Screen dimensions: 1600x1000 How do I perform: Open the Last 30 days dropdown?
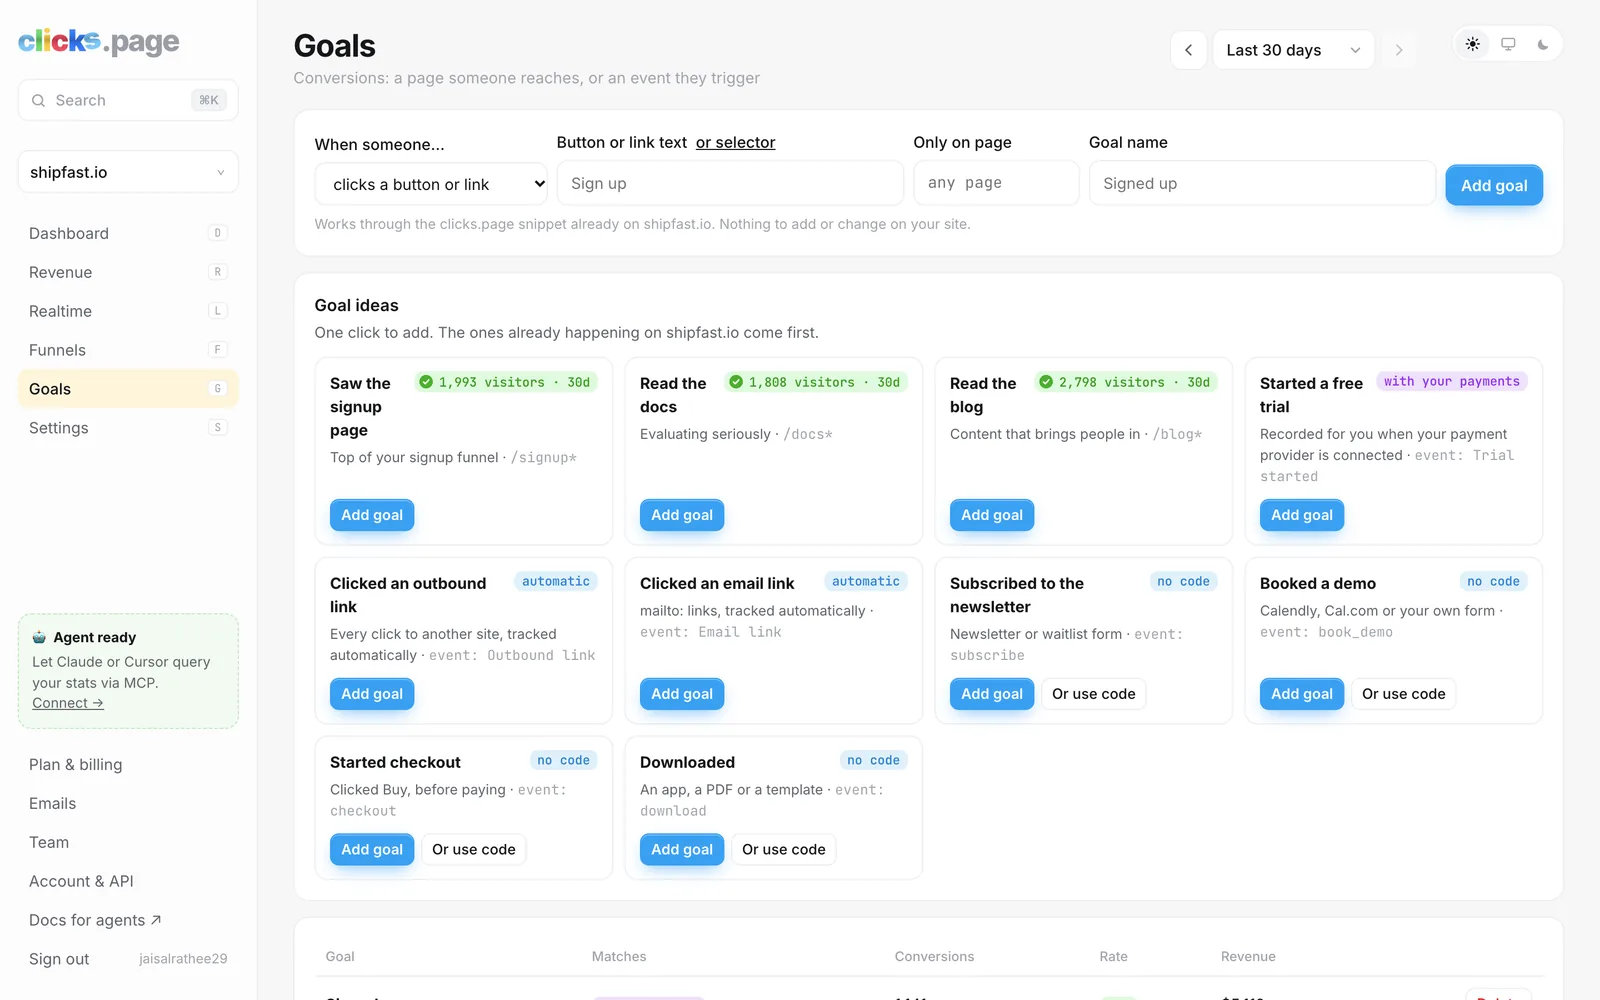1293,50
